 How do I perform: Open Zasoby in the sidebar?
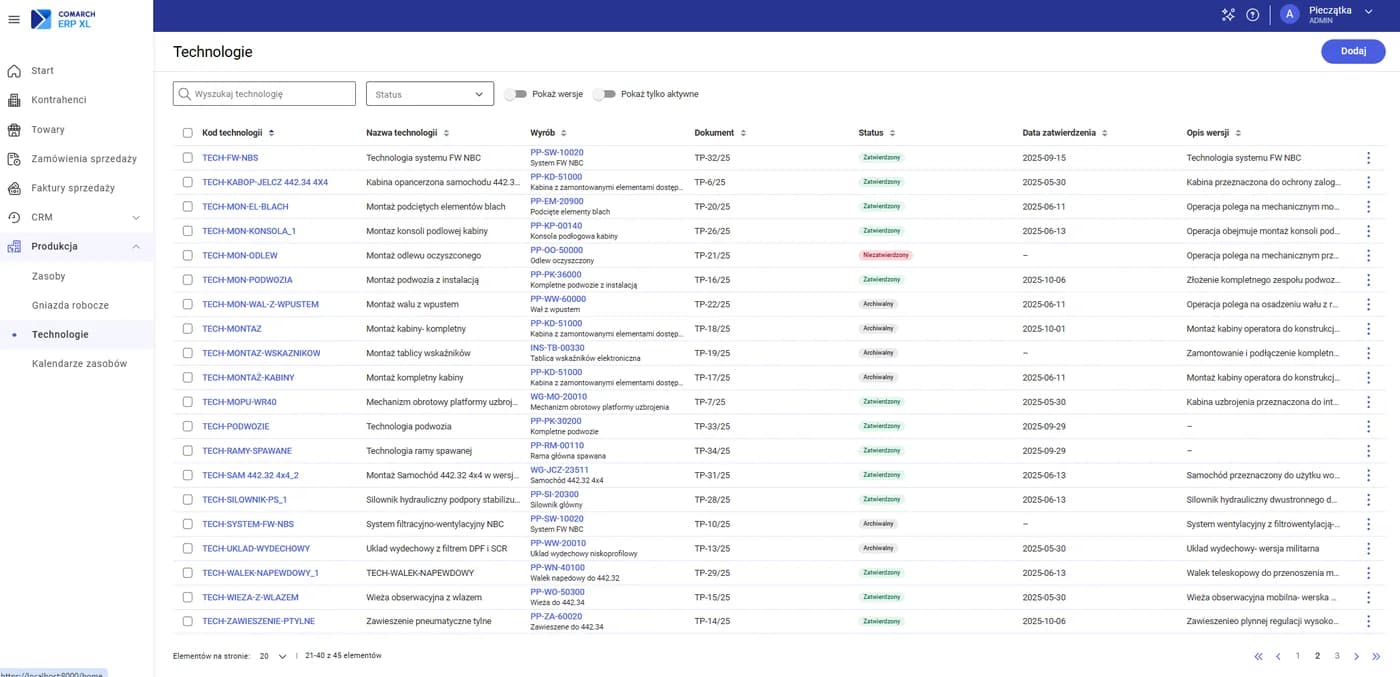(49, 276)
